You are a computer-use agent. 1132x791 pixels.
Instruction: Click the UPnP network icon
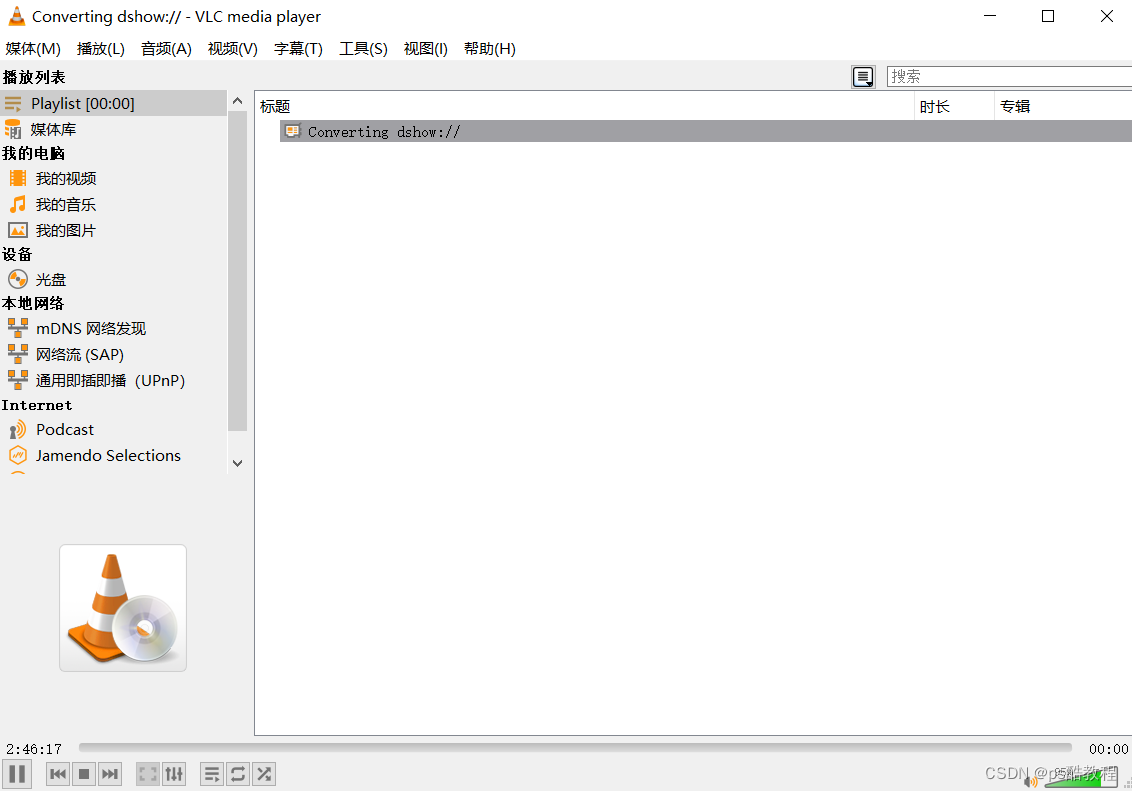coord(18,380)
